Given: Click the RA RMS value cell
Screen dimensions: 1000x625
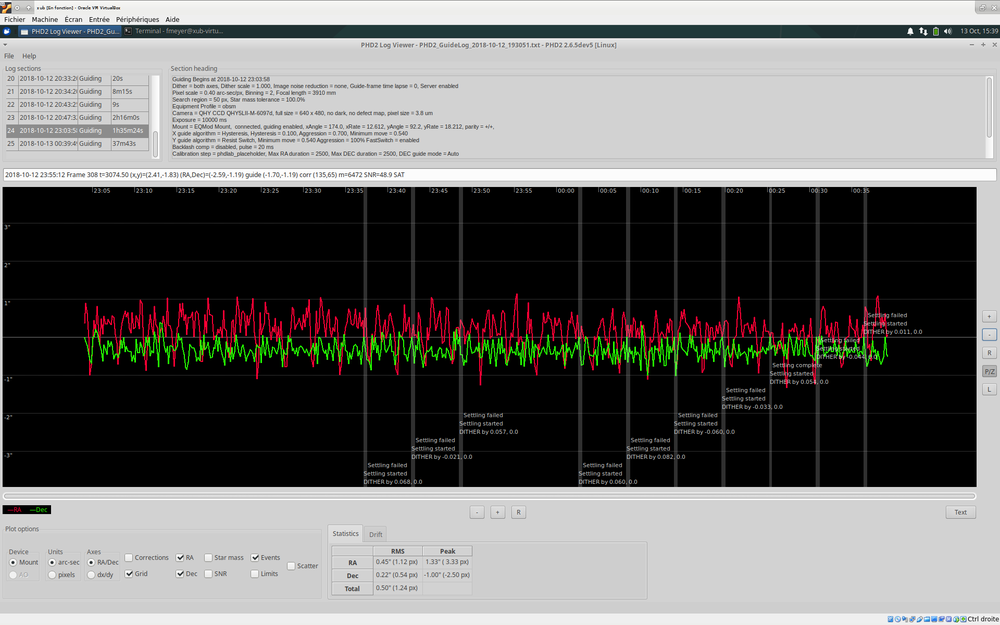Looking at the screenshot, I should point(397,562).
